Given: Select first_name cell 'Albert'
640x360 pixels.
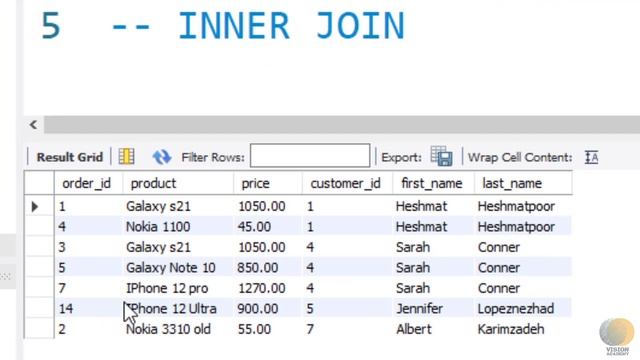Looking at the screenshot, I should point(413,329).
